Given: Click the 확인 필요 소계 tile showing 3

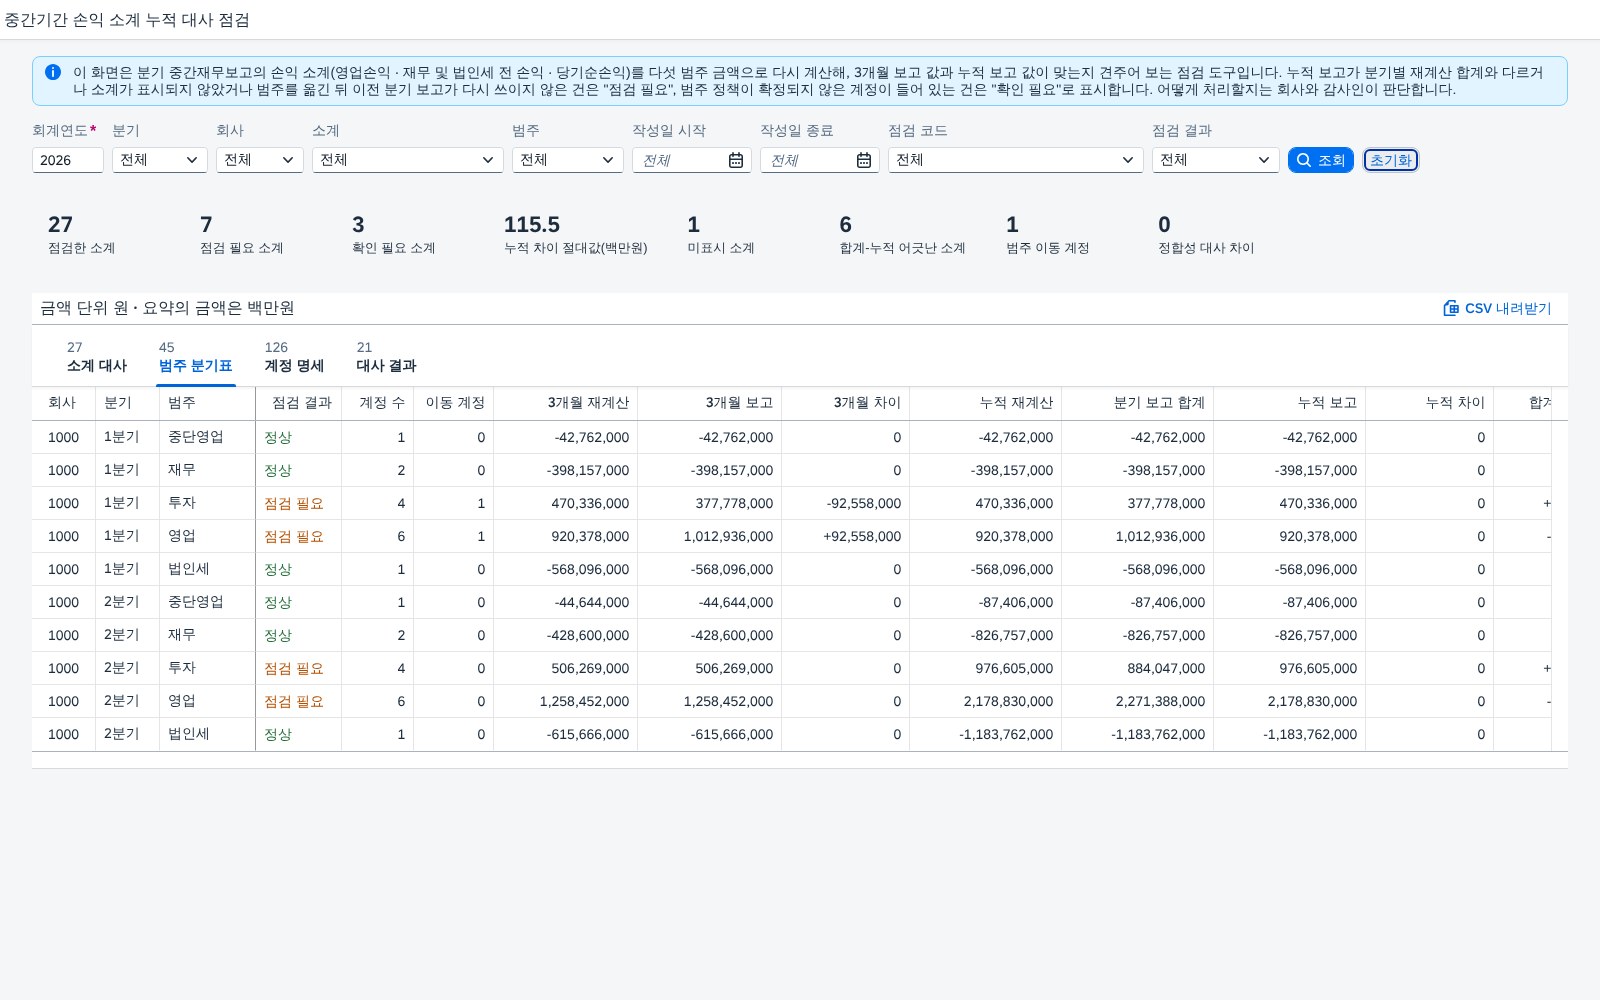Looking at the screenshot, I should pyautogui.click(x=394, y=235).
